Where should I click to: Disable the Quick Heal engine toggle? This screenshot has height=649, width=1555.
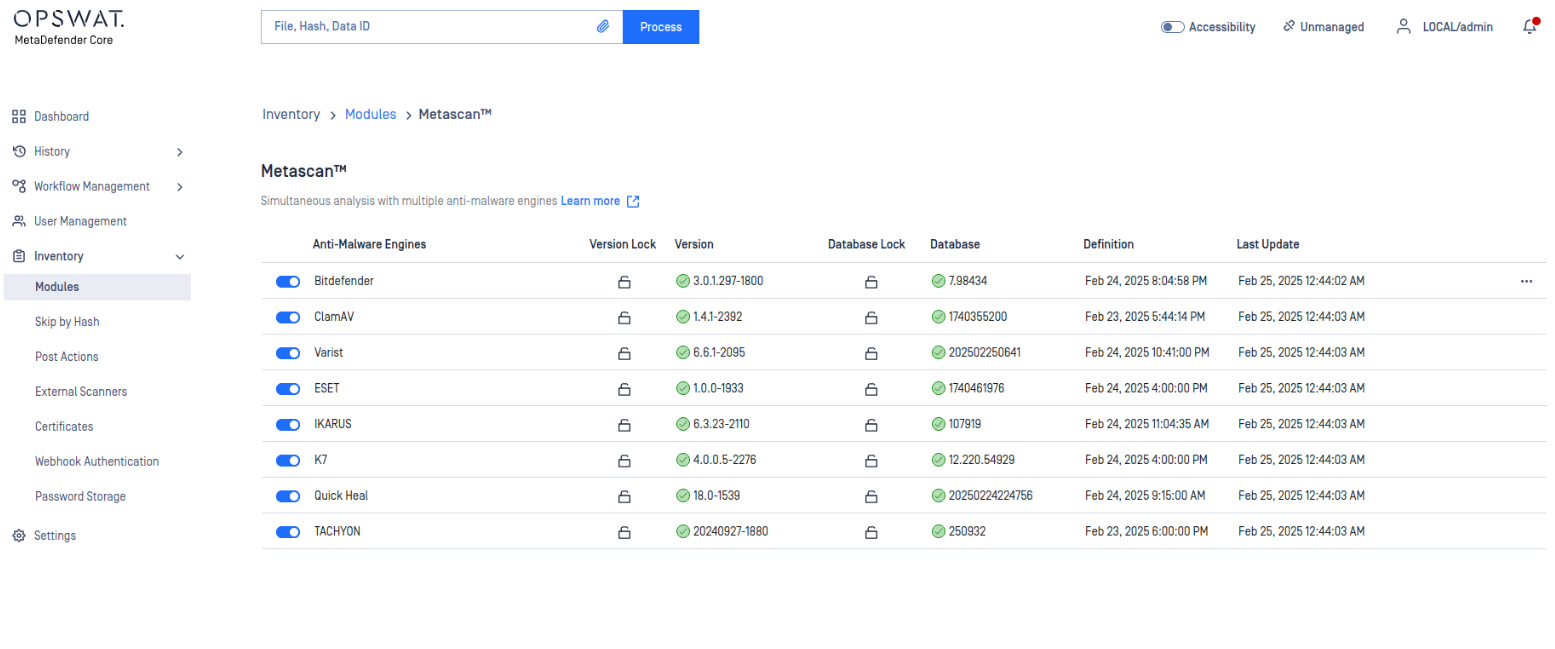point(288,496)
